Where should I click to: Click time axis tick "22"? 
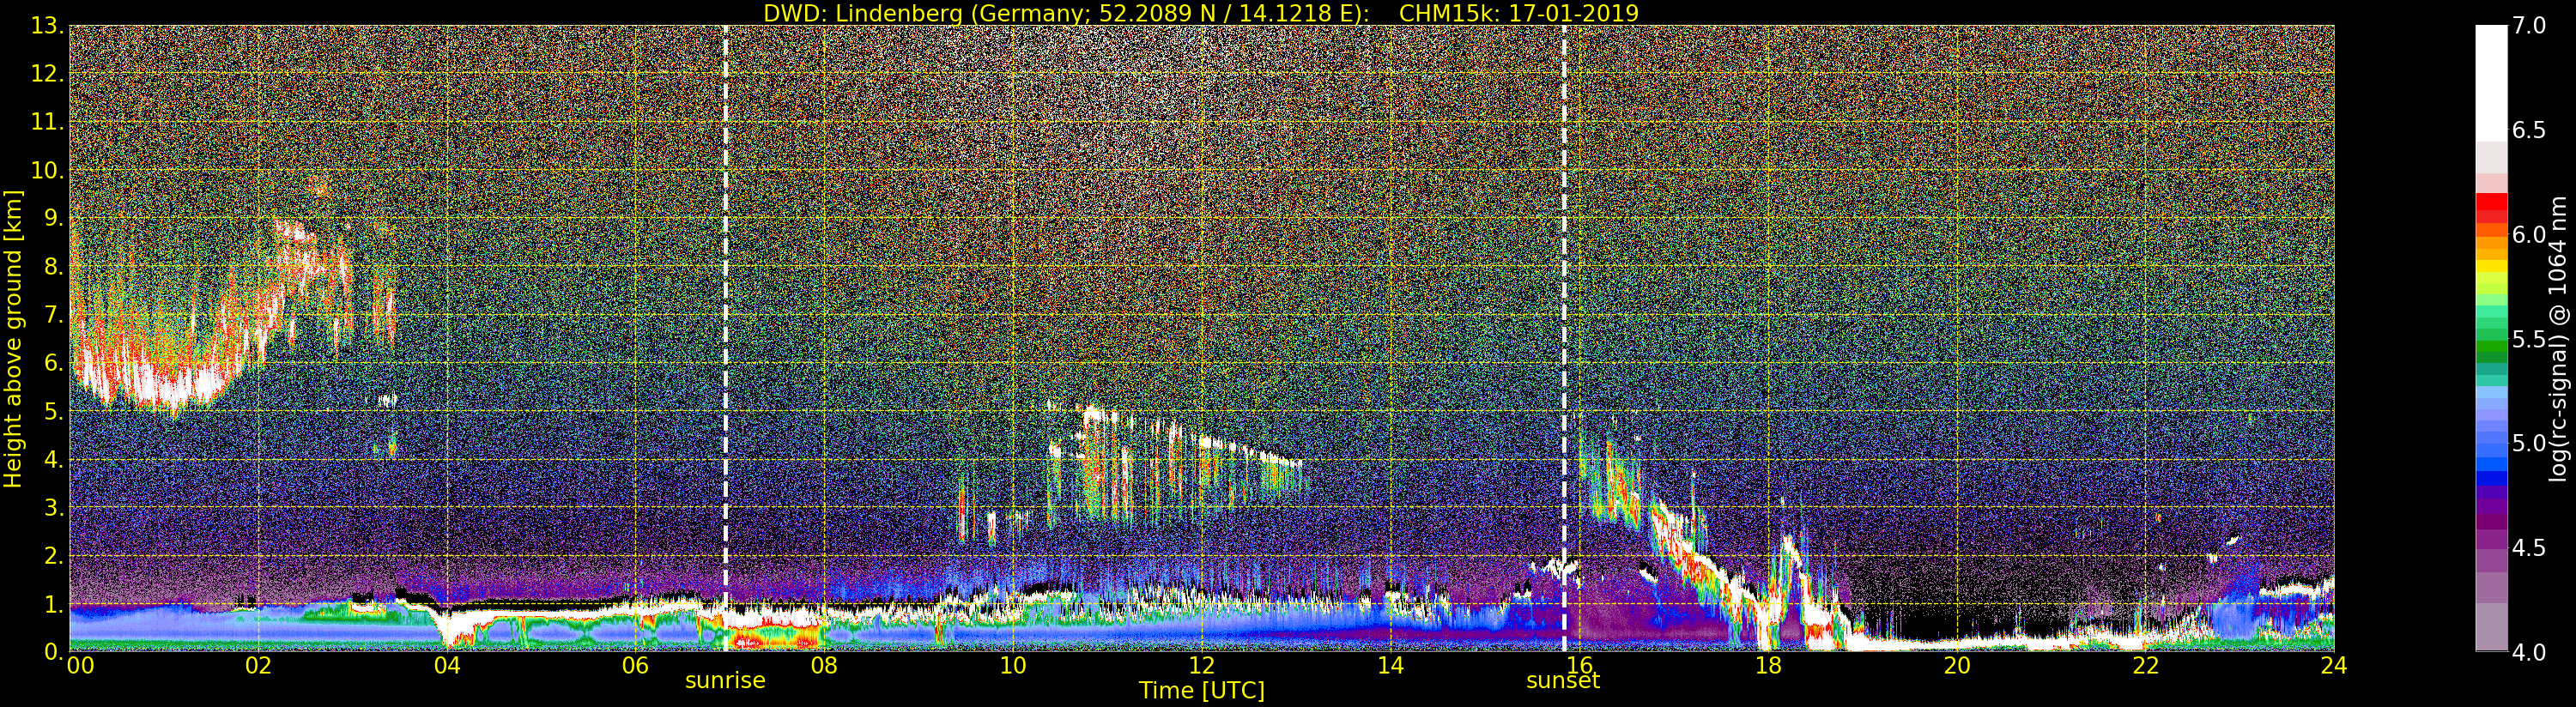(2146, 665)
